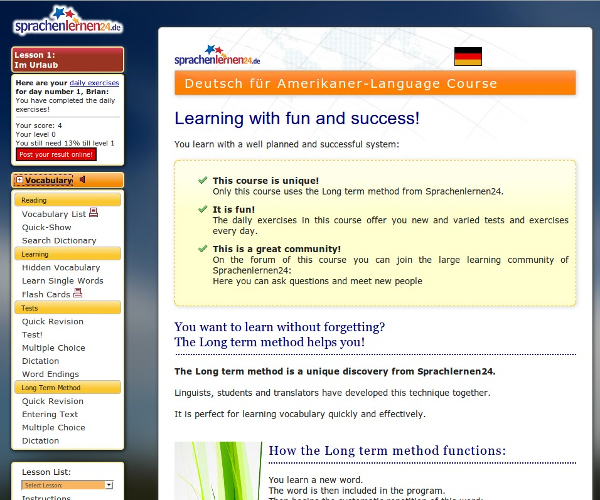Open Flash Cards
The width and height of the screenshot is (600, 500).
click(46, 295)
